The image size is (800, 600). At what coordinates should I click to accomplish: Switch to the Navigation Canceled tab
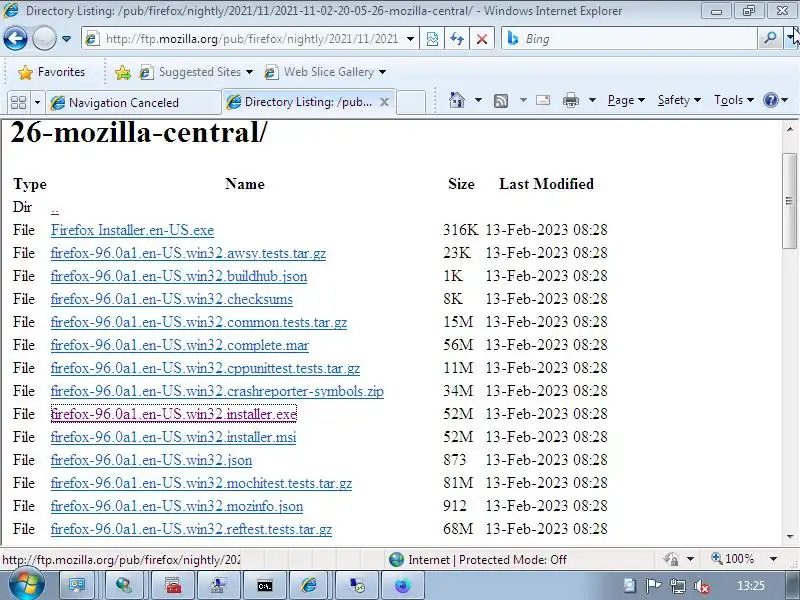point(133,103)
